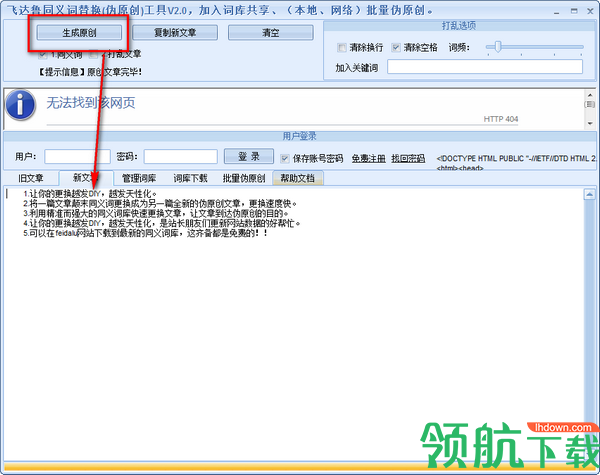The width and height of the screenshot is (600, 475).
Task: Click article line 3 starting 利用精准
Action: [x=155, y=214]
